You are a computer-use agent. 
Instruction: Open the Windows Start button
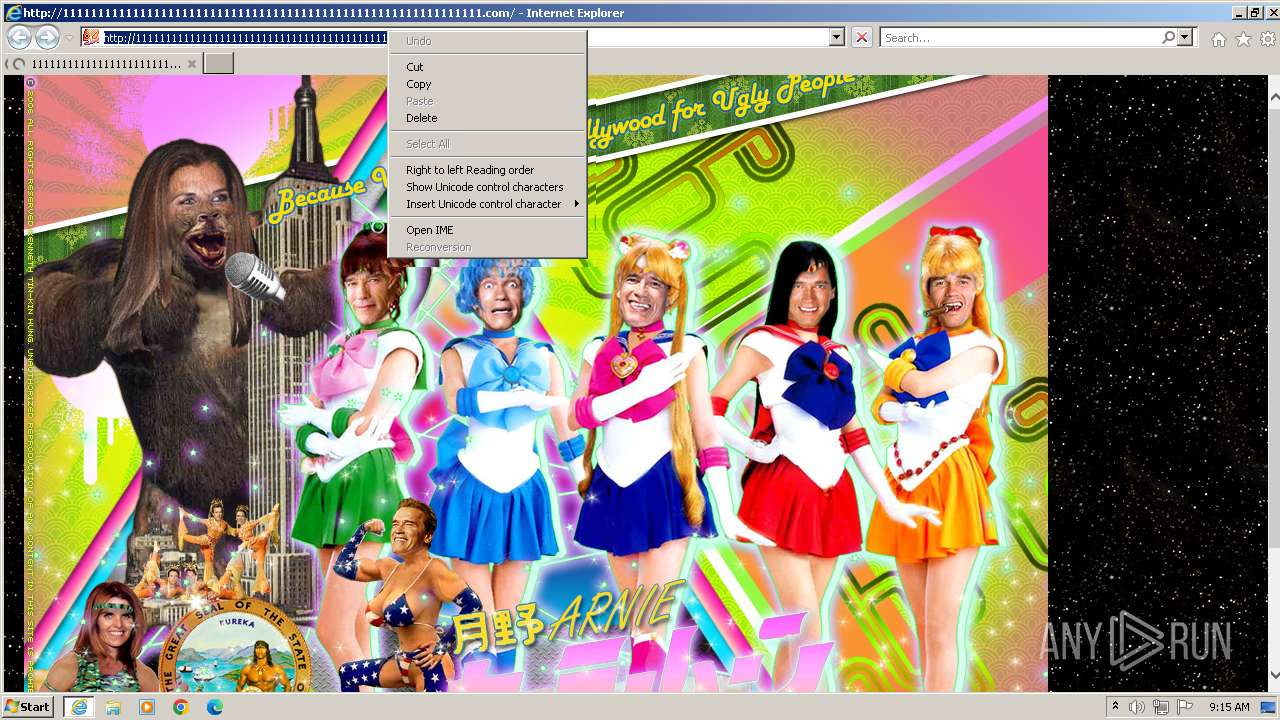[x=28, y=706]
